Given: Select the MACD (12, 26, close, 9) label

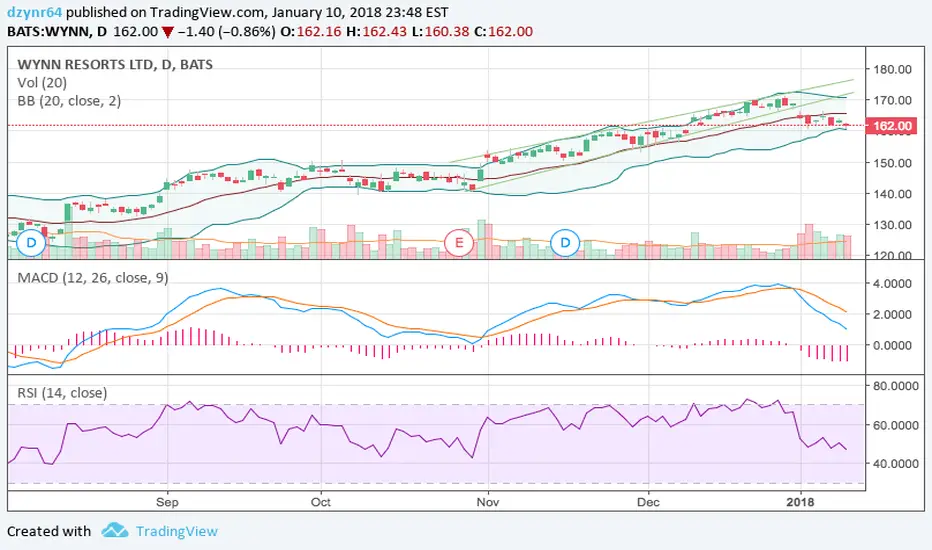Looking at the screenshot, I should (x=93, y=278).
